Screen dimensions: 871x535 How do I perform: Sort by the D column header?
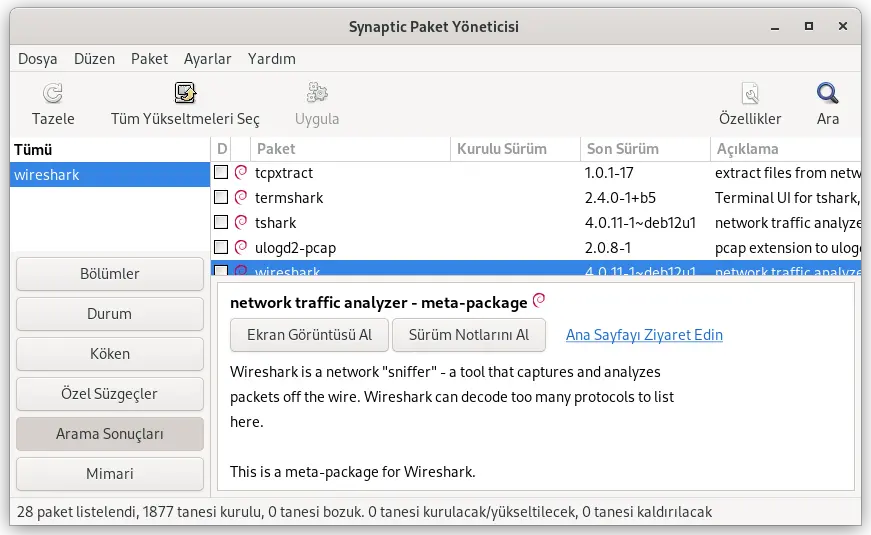[221, 149]
